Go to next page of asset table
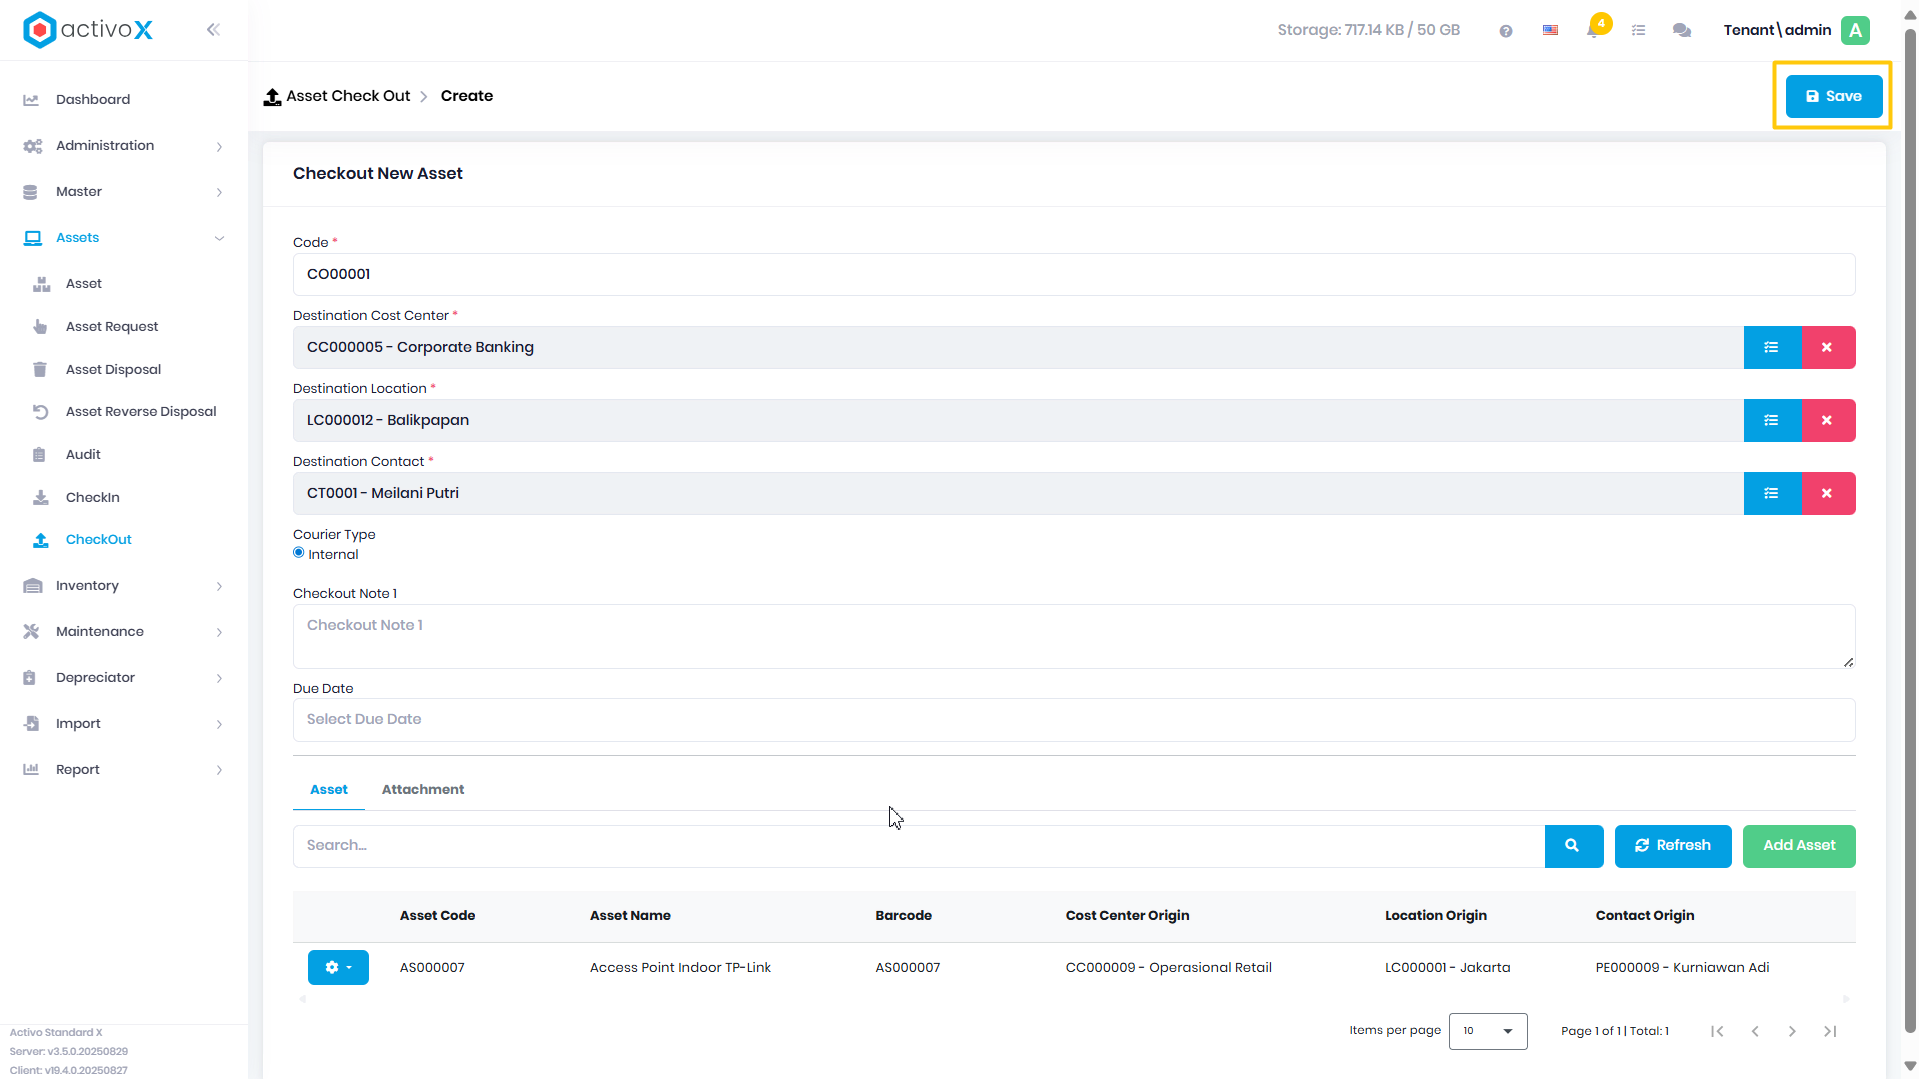 [1792, 1031]
